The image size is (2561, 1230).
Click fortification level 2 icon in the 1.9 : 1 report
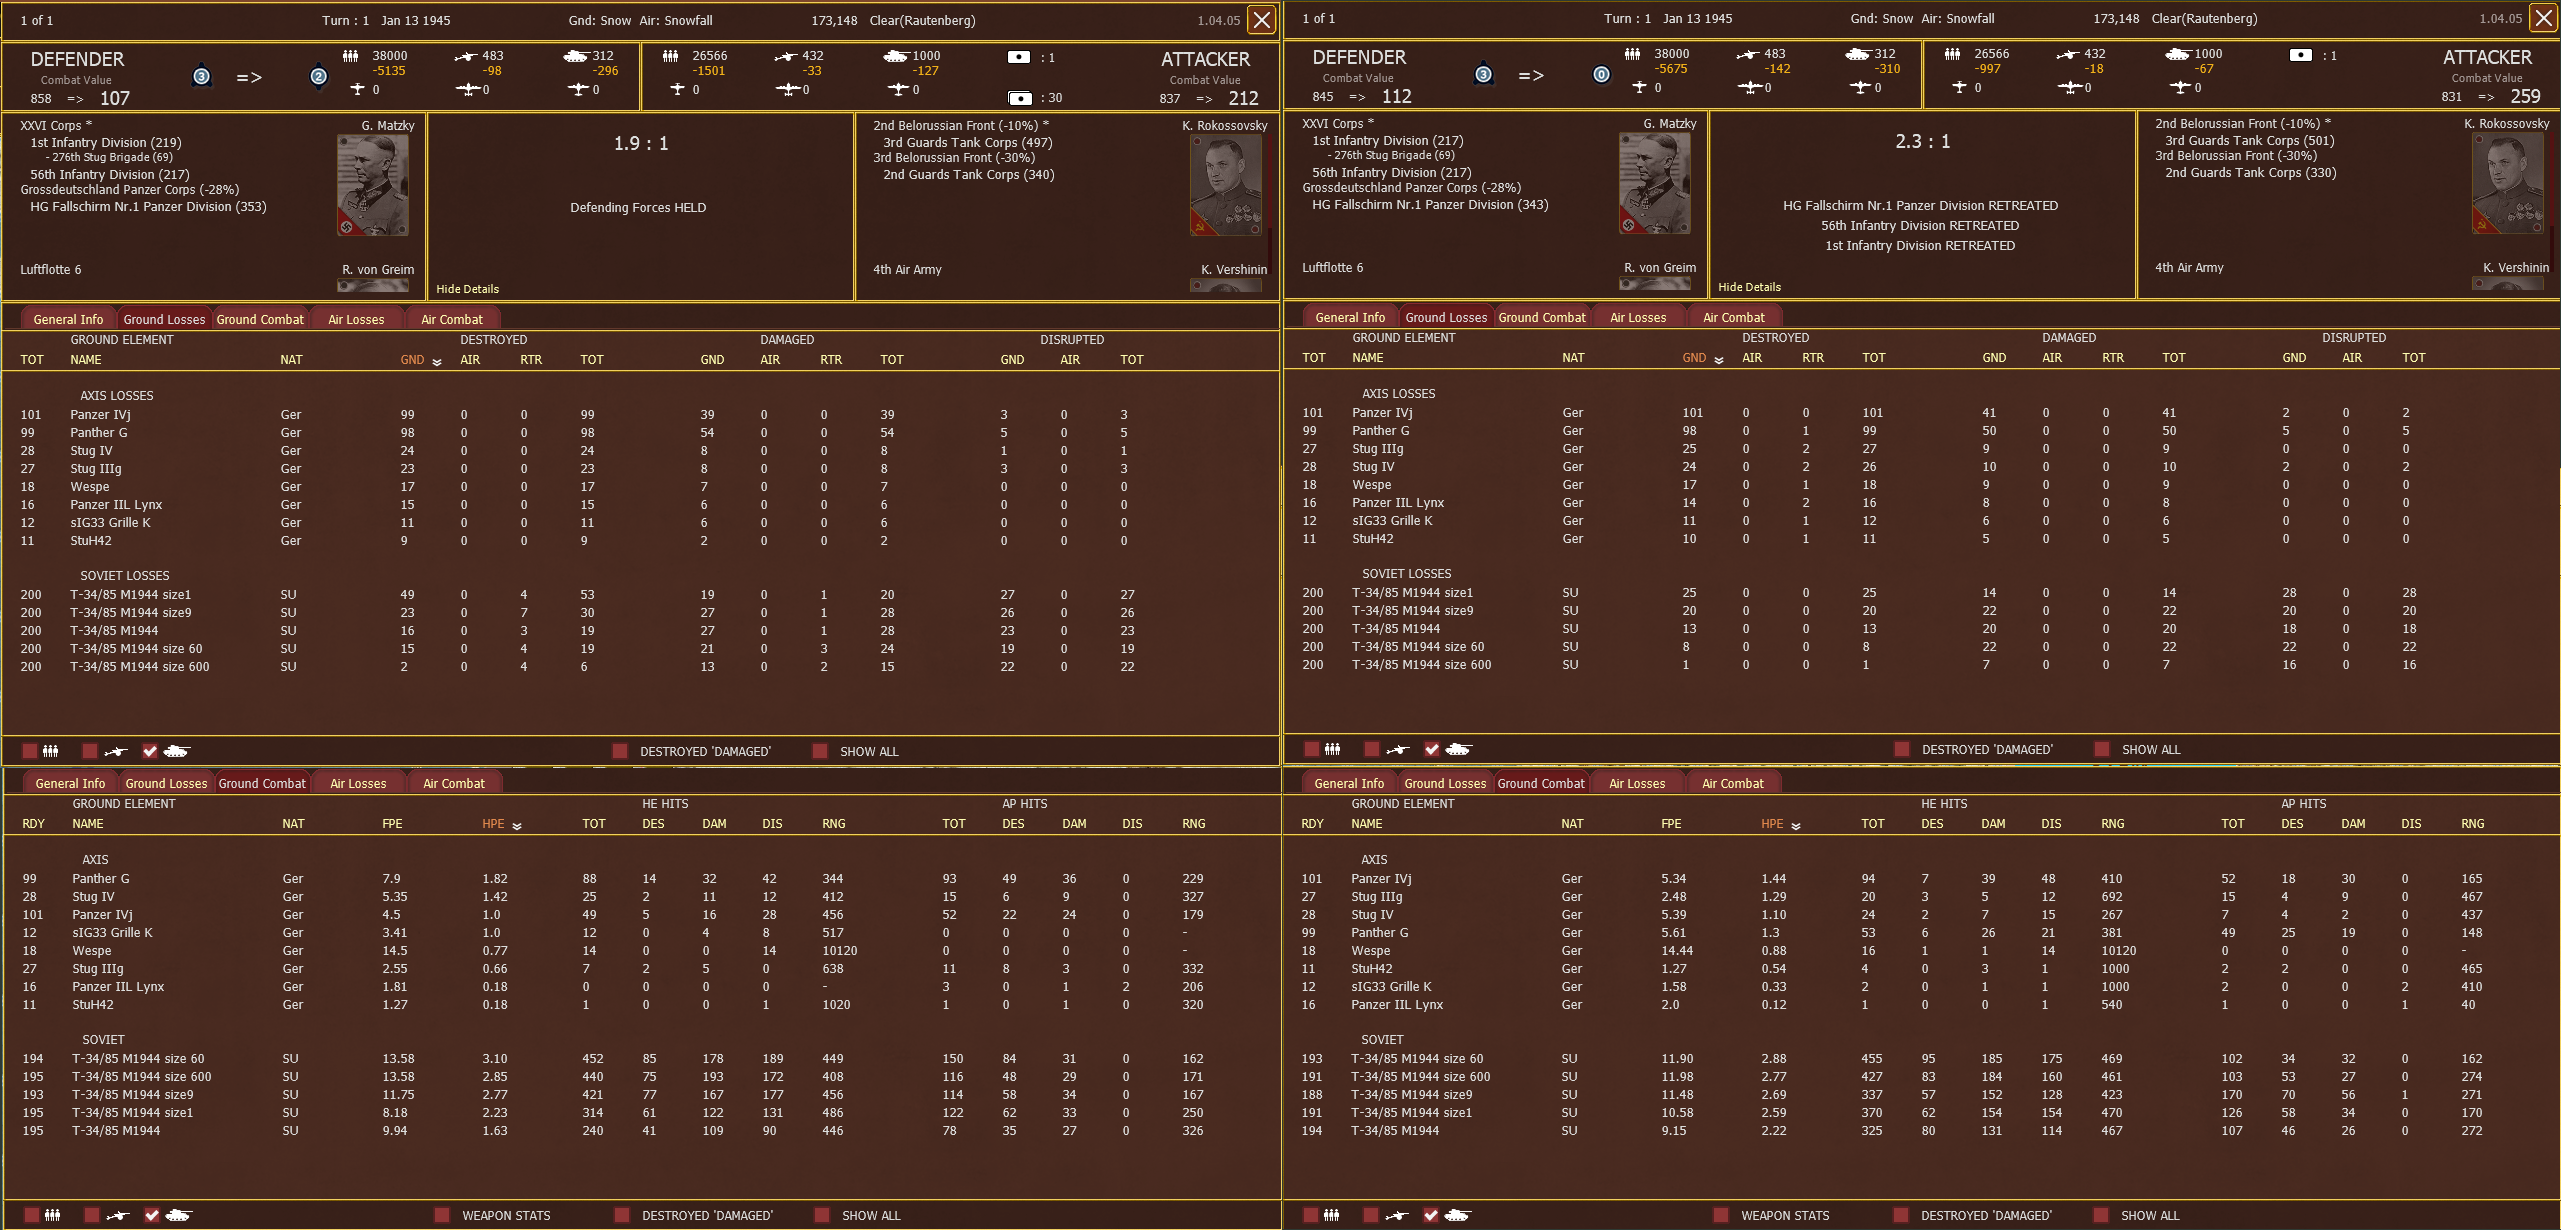pos(319,77)
